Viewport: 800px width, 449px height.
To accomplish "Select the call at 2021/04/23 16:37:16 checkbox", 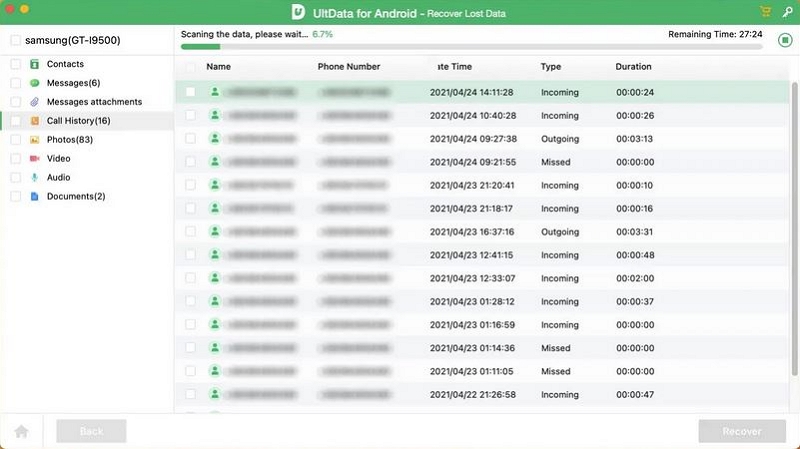I will [190, 232].
